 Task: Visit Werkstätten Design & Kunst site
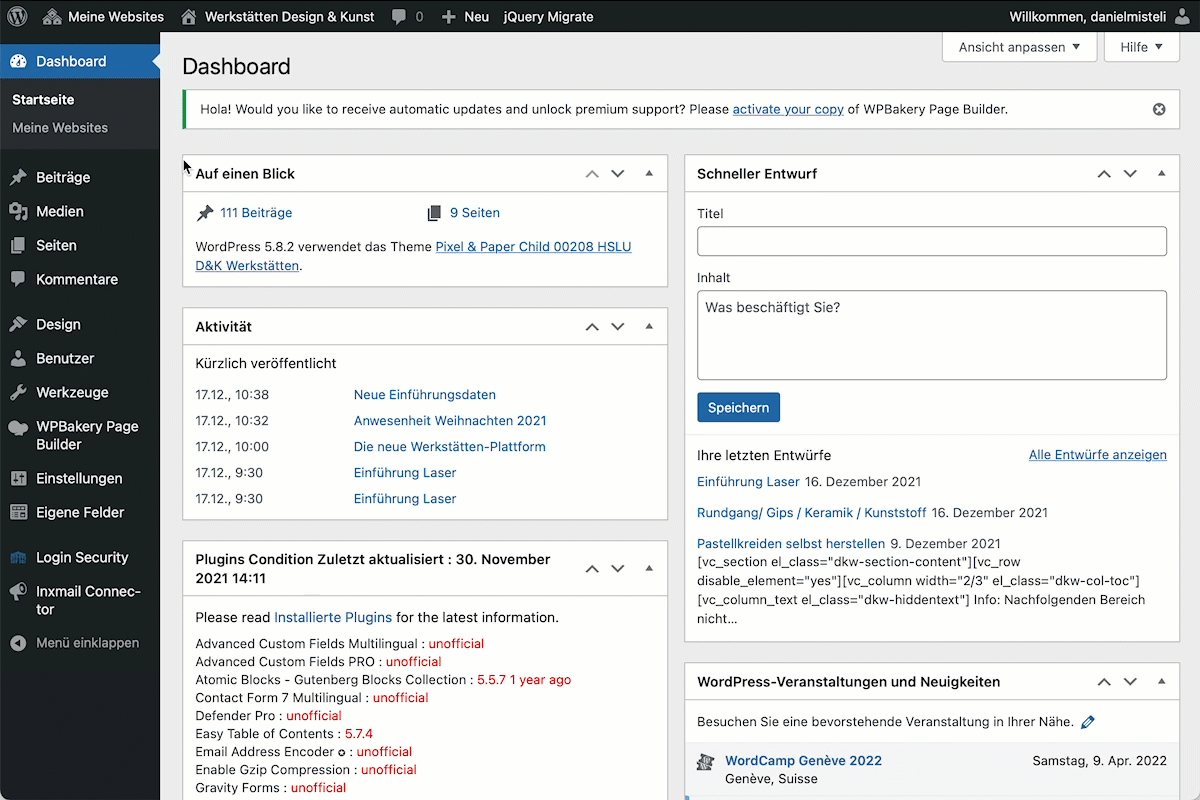[277, 16]
